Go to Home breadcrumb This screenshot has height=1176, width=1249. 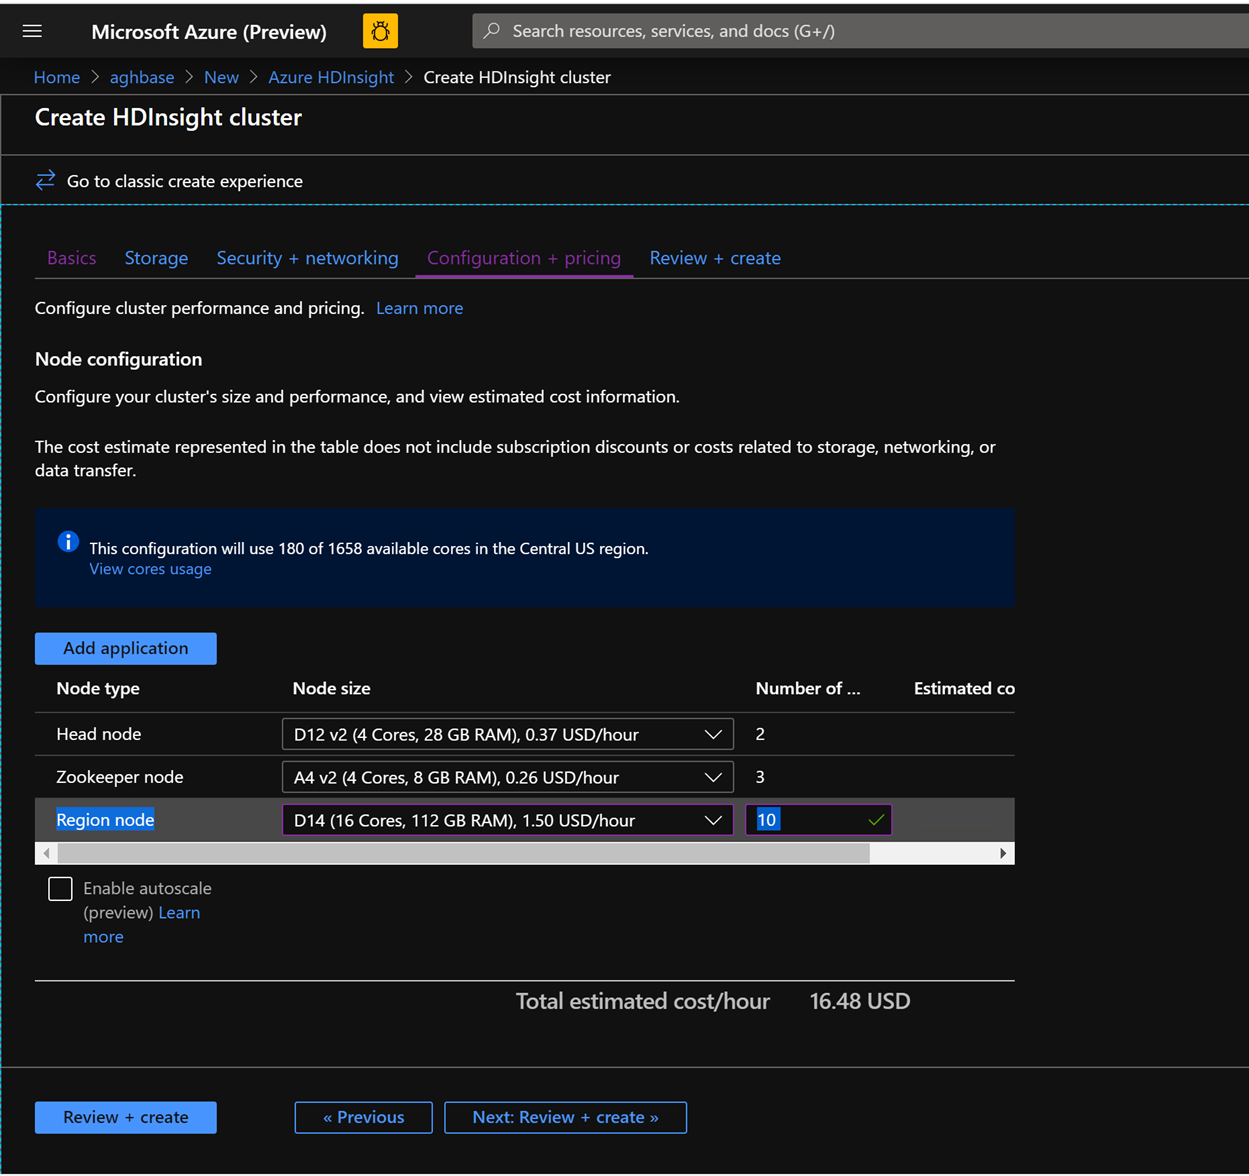tap(56, 77)
